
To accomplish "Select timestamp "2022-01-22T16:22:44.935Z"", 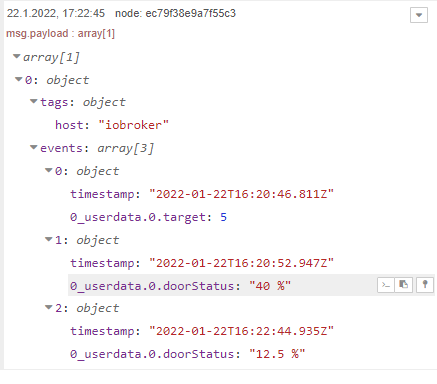I will [241, 331].
